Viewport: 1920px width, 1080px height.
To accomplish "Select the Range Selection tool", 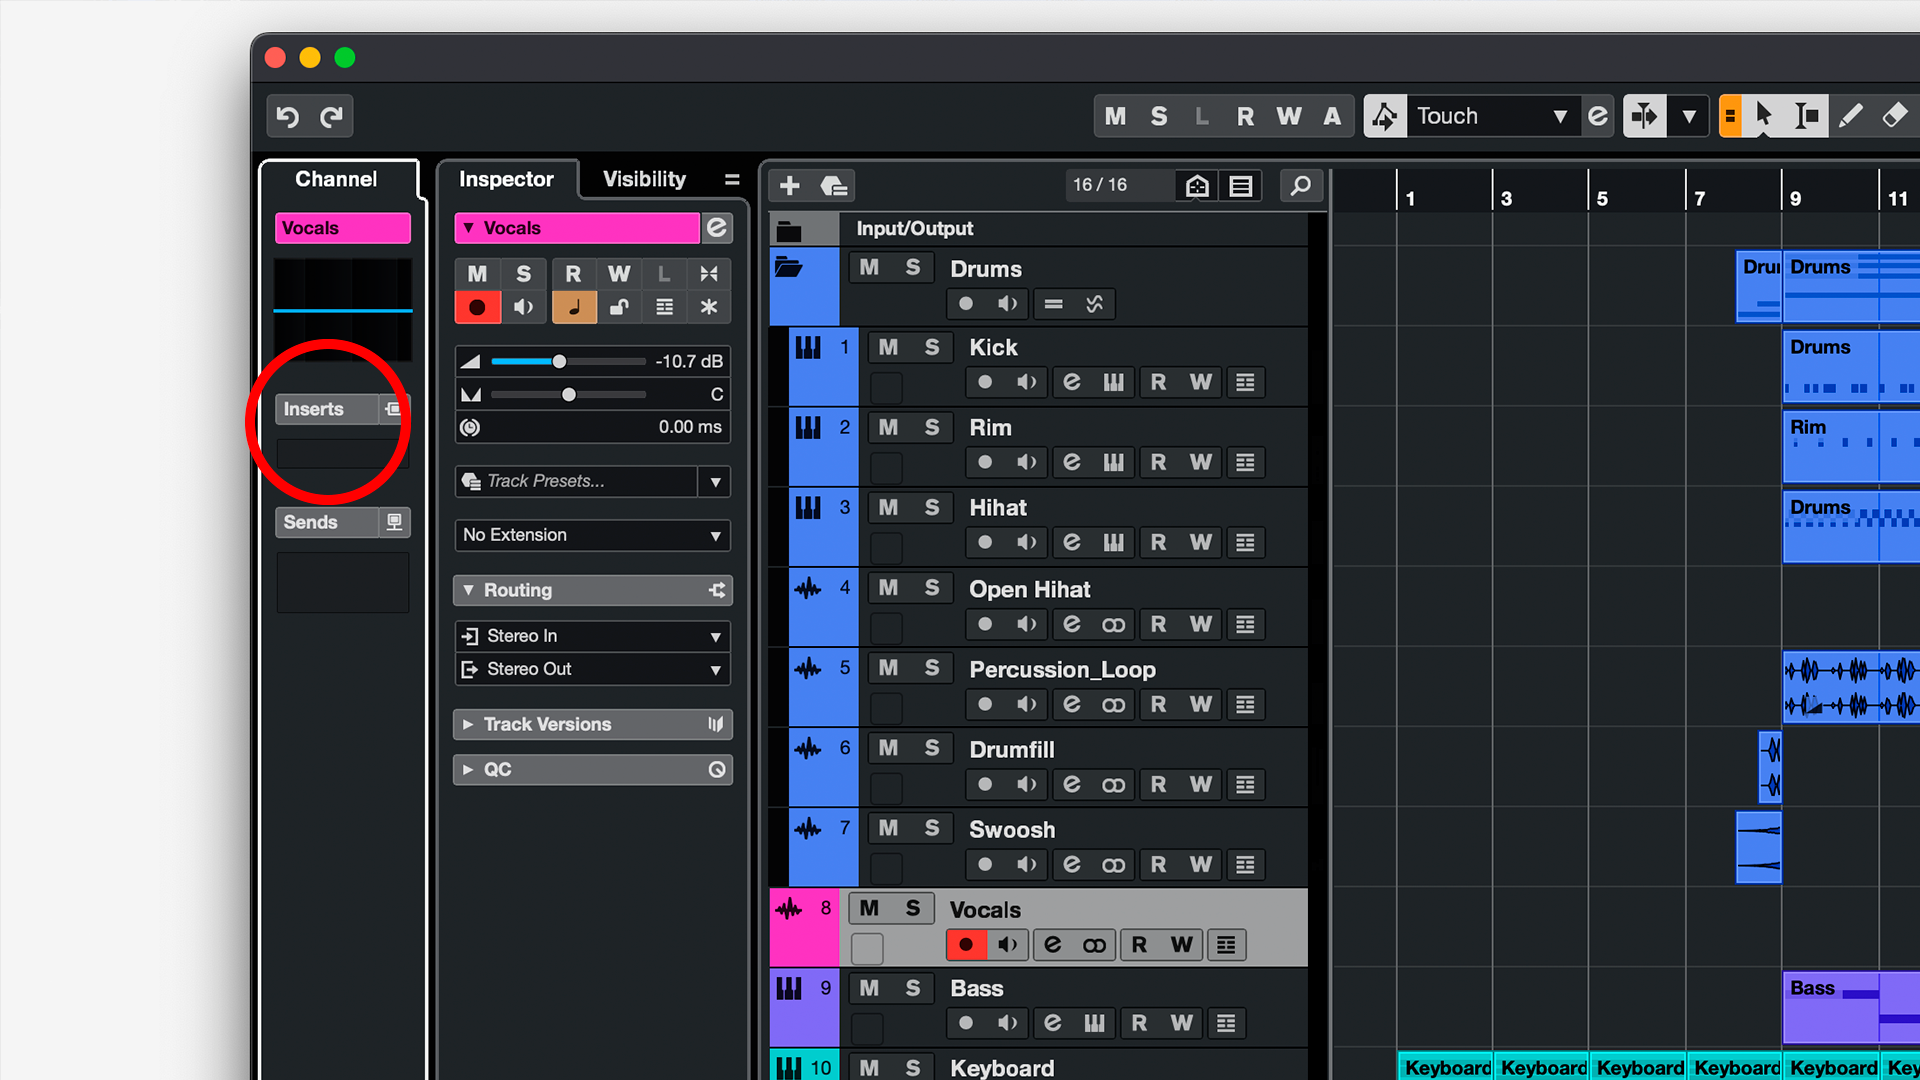I will point(1806,116).
